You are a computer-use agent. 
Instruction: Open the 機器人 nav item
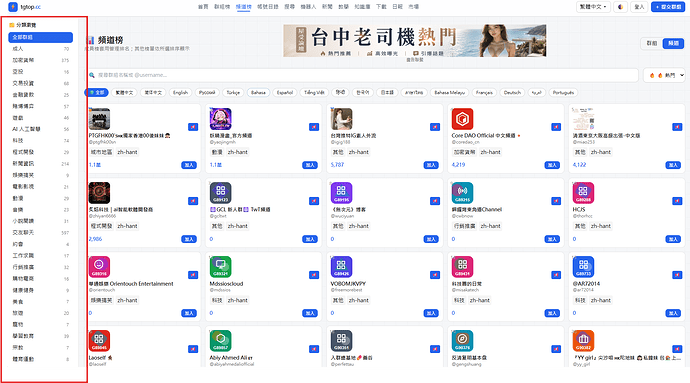pos(308,7)
